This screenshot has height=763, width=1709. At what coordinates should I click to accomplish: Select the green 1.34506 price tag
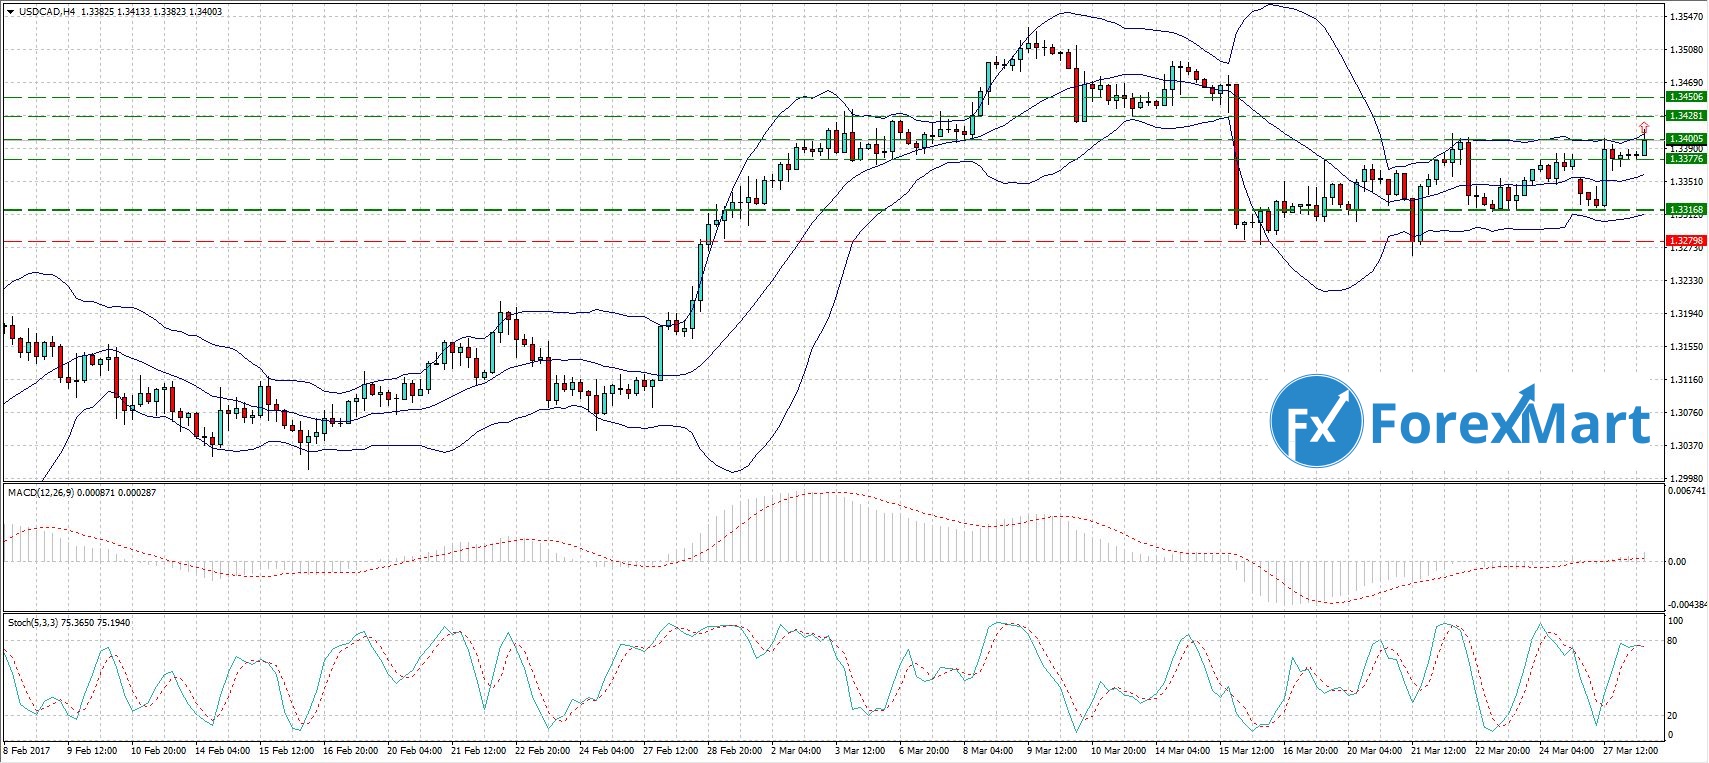coord(1685,97)
